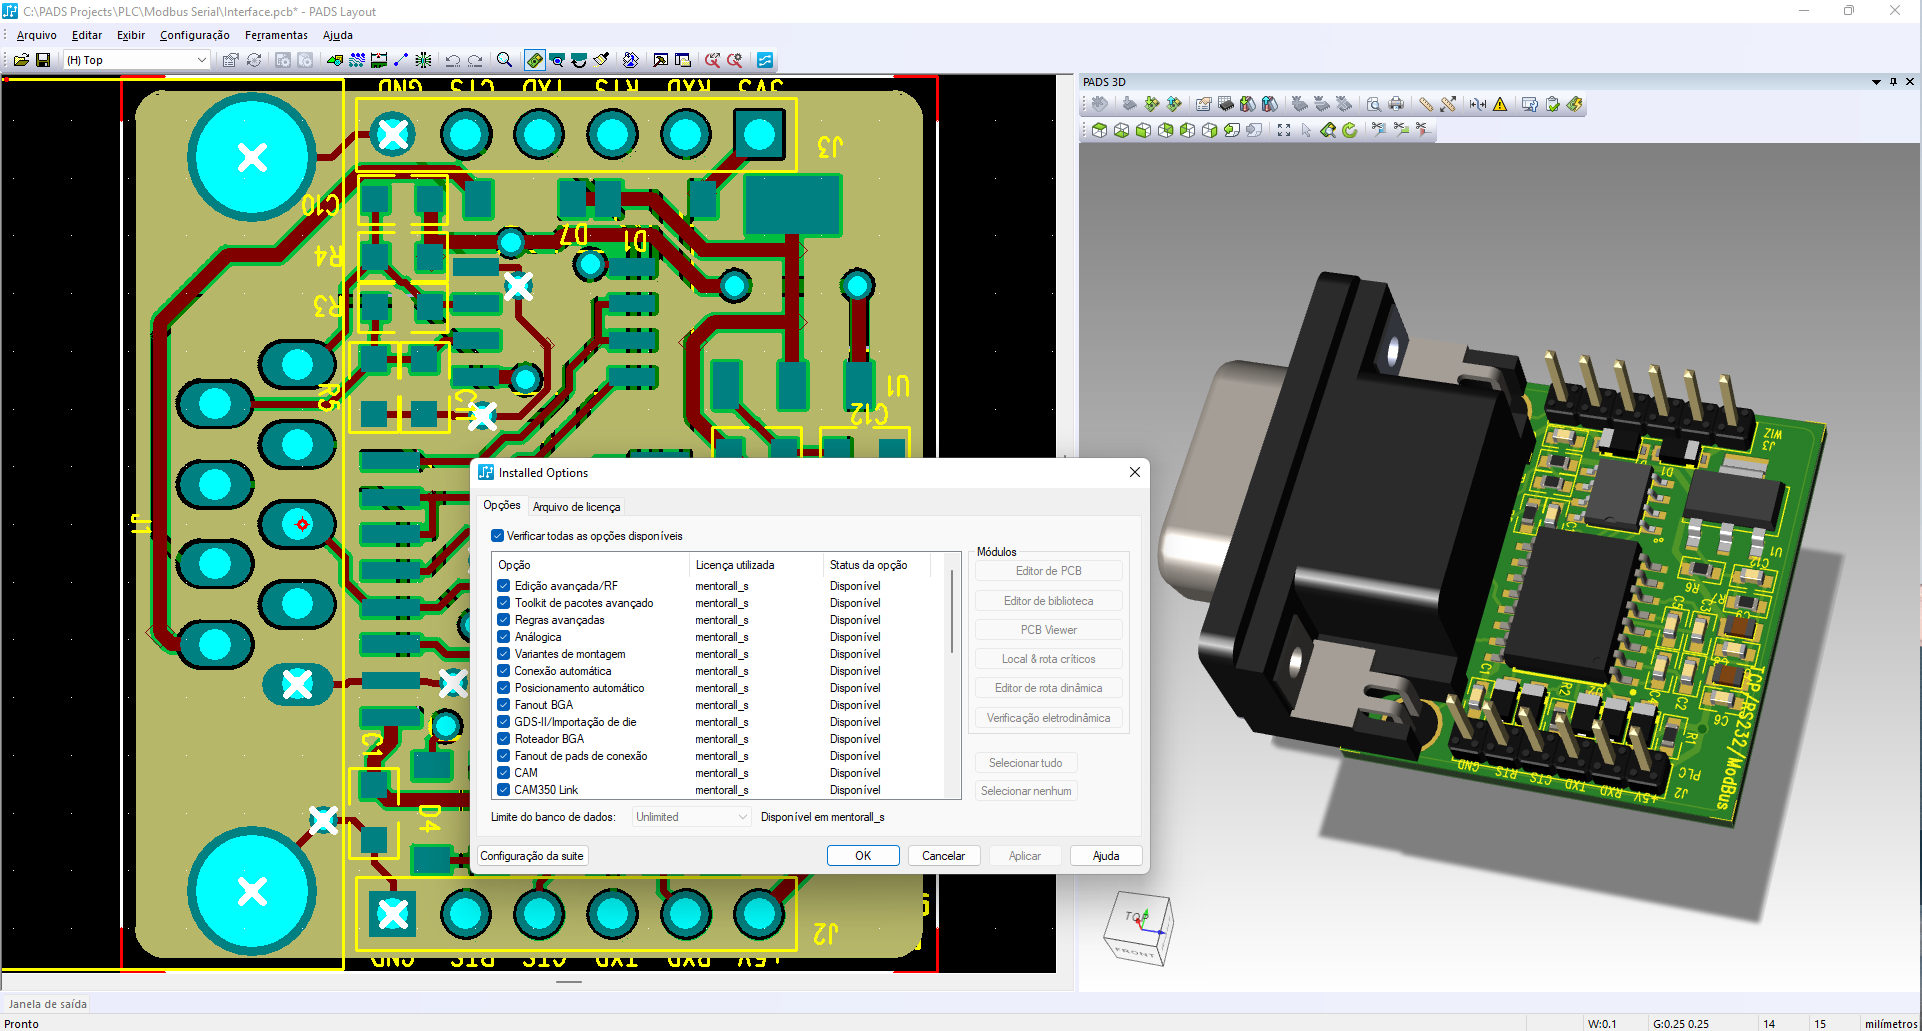Viewport: 1922px width, 1031px height.
Task: Toggle the 'Regras avançadas' checkbox
Action: [504, 620]
